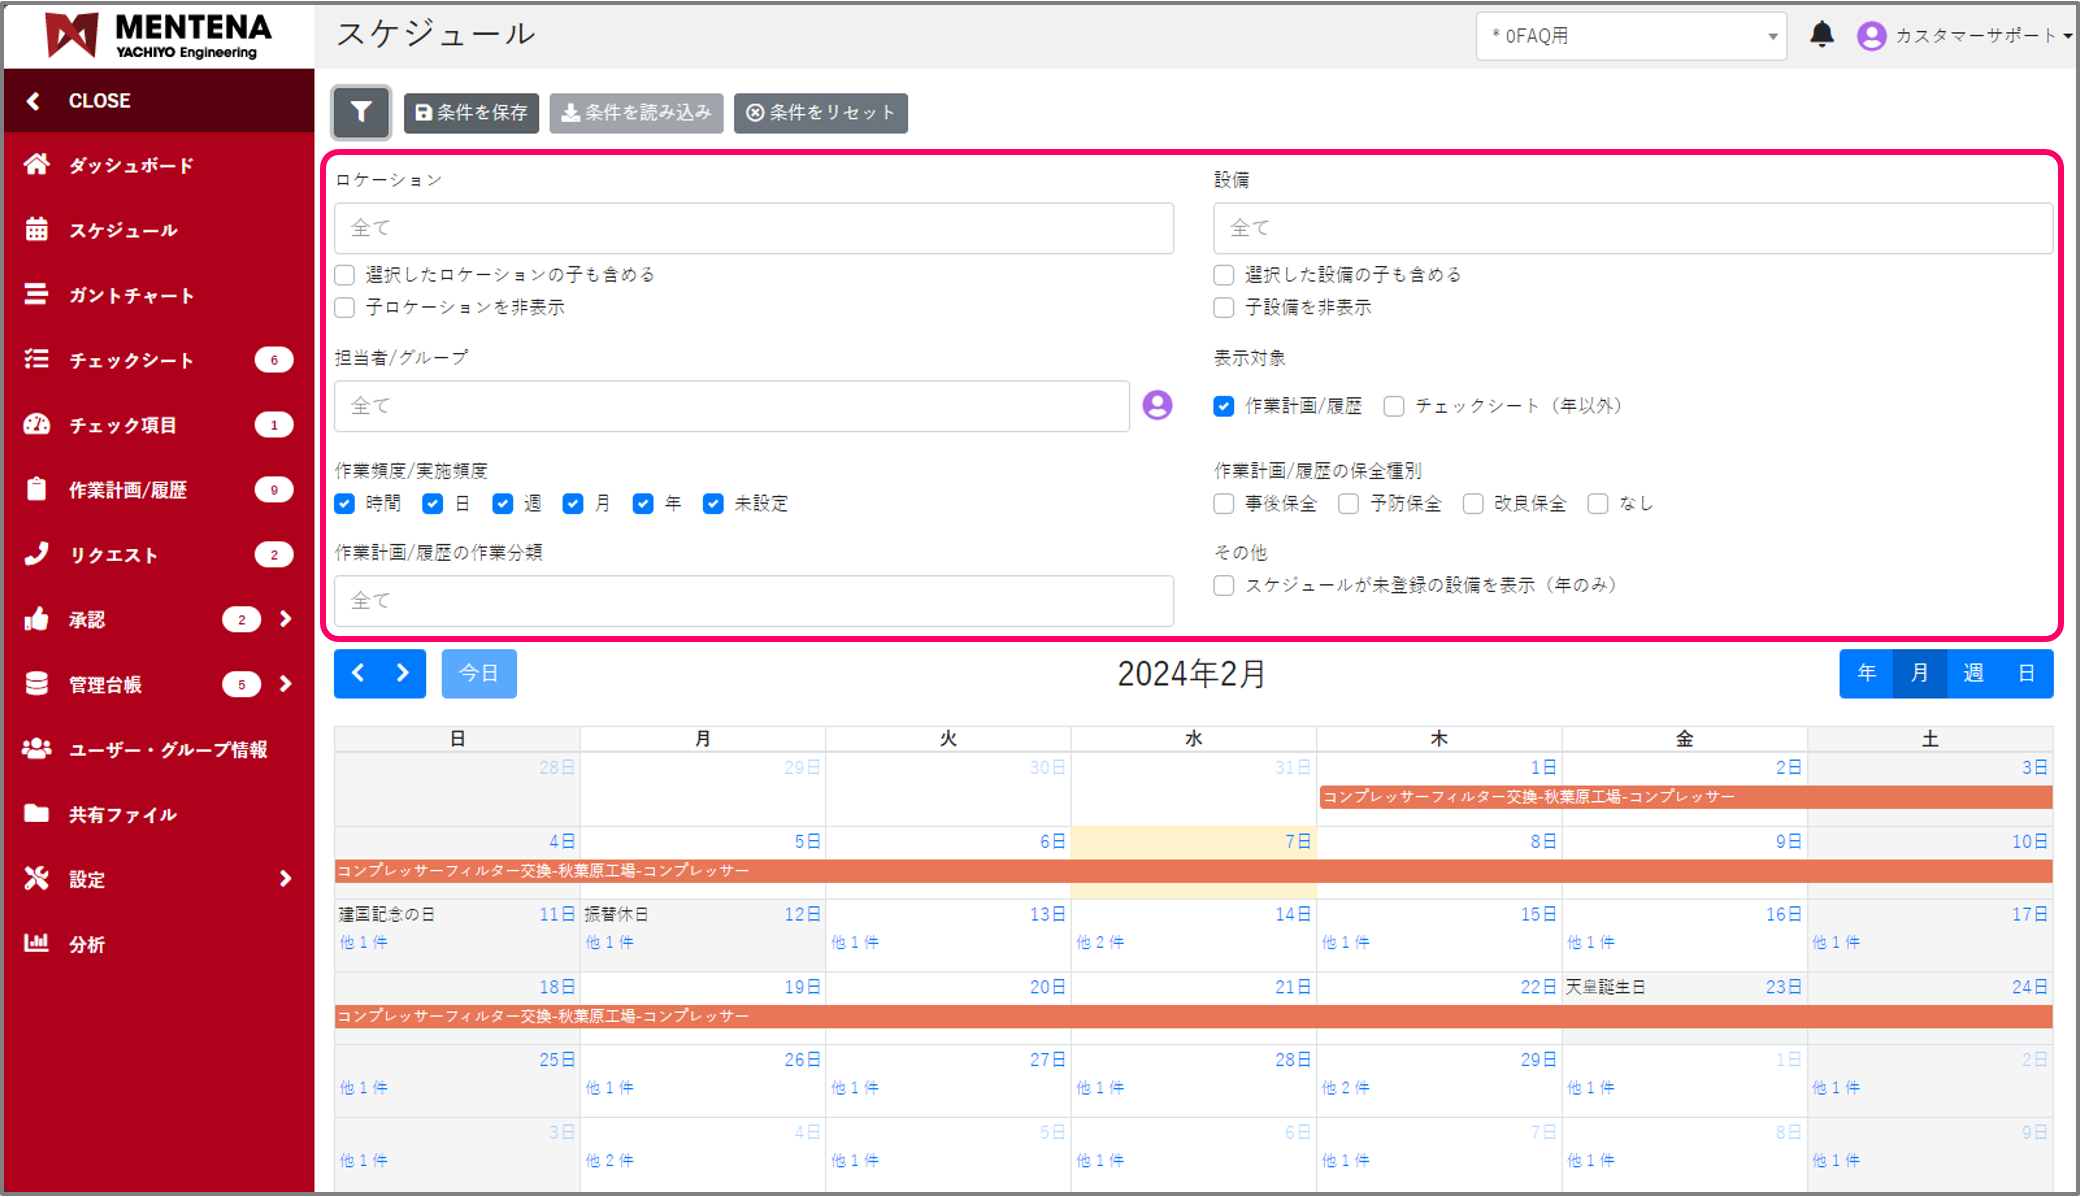The image size is (2080, 1197).
Task: Open the 共有ファイル section
Action: pos(118,814)
